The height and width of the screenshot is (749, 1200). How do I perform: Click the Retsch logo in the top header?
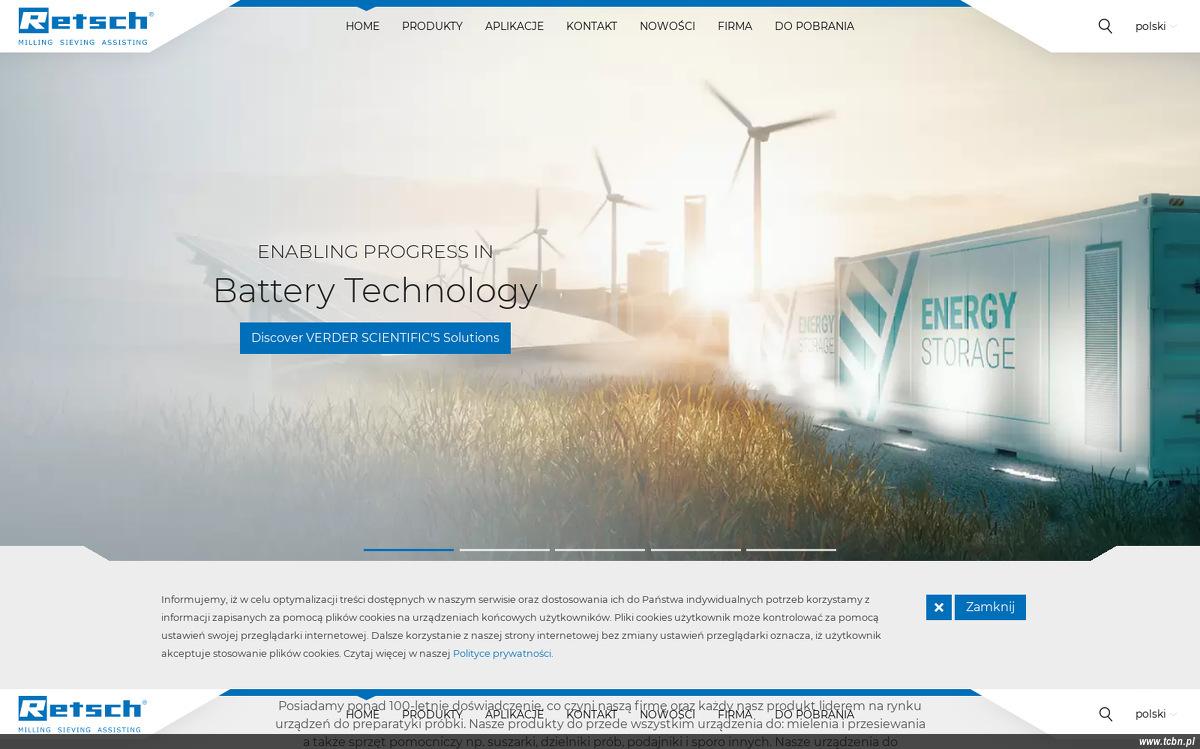click(84, 26)
